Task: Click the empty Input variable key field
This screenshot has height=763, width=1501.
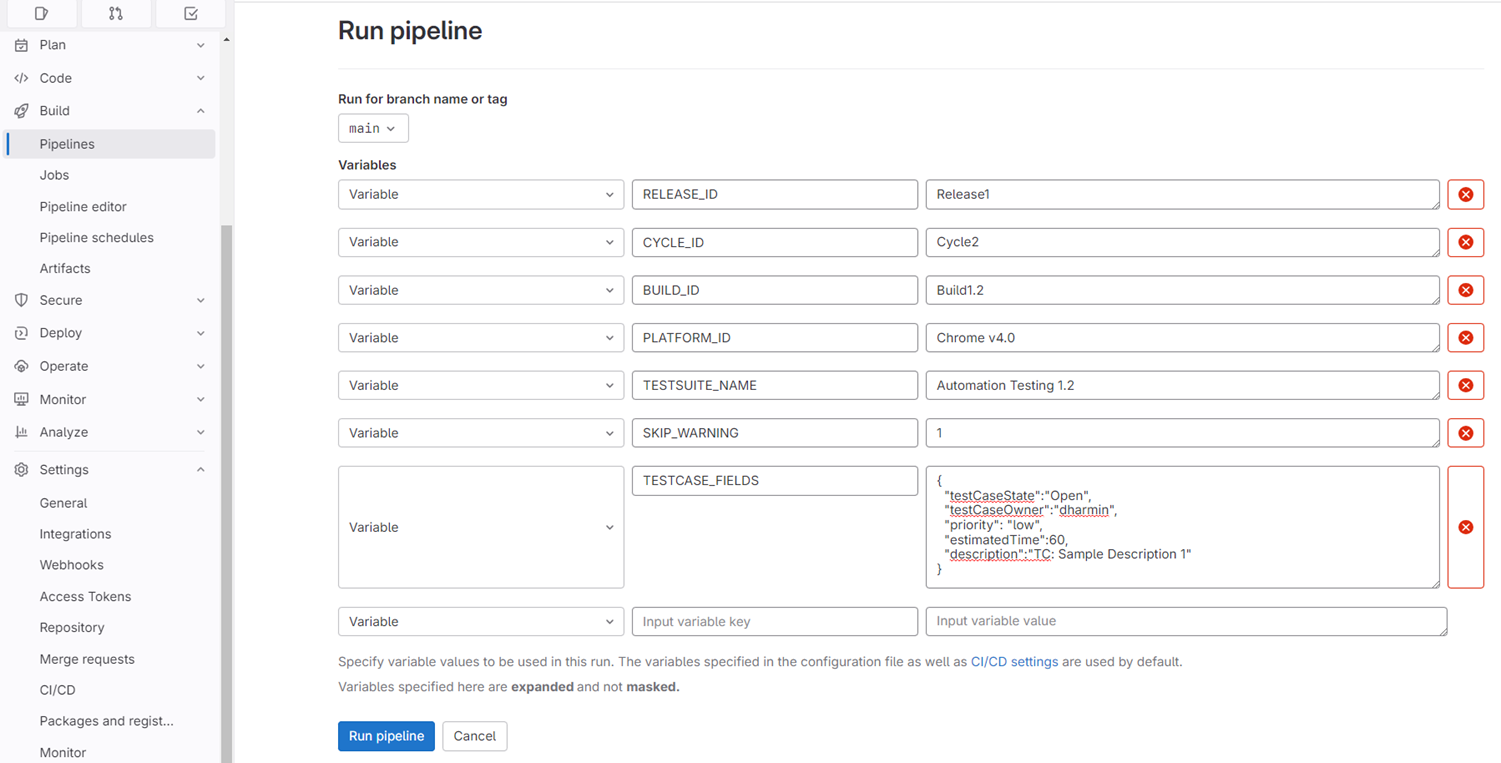Action: [774, 621]
